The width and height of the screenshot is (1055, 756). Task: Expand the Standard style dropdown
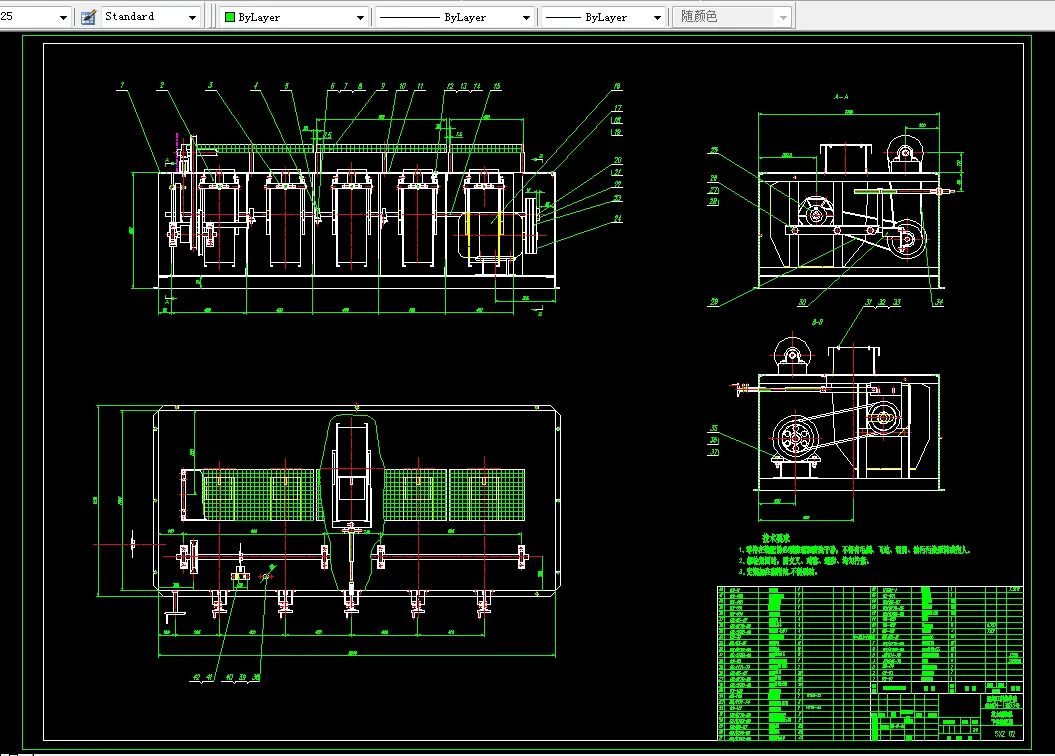pos(192,17)
